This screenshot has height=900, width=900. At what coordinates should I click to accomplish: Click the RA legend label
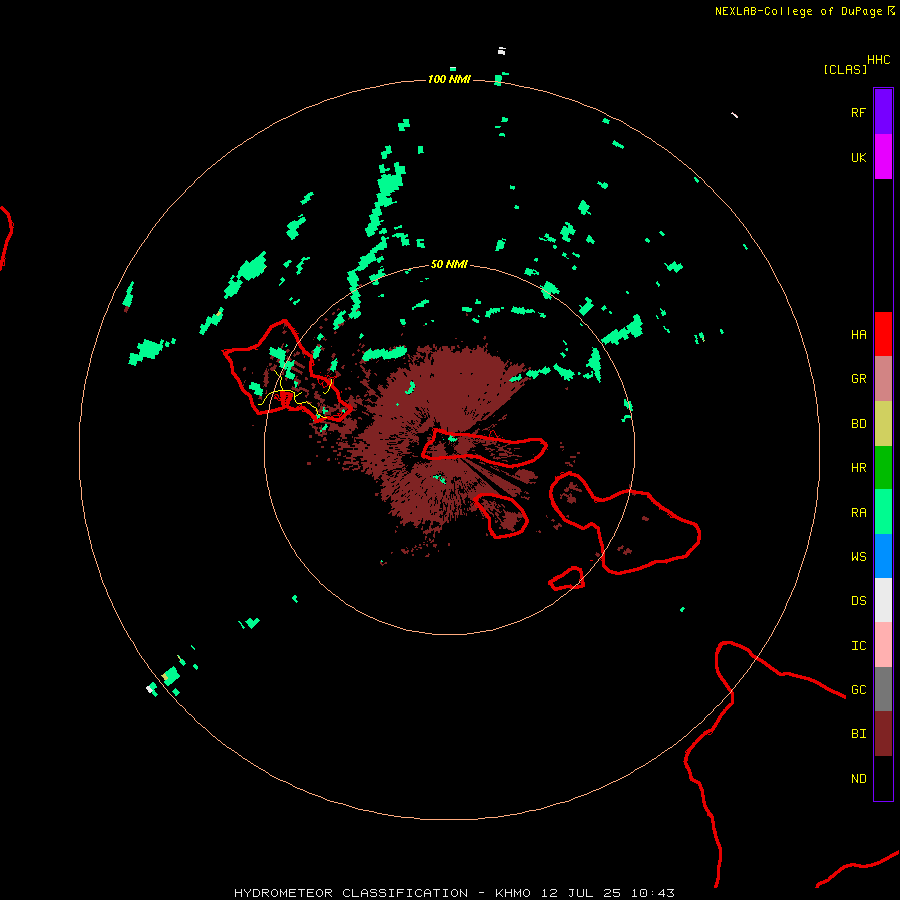coord(858,513)
